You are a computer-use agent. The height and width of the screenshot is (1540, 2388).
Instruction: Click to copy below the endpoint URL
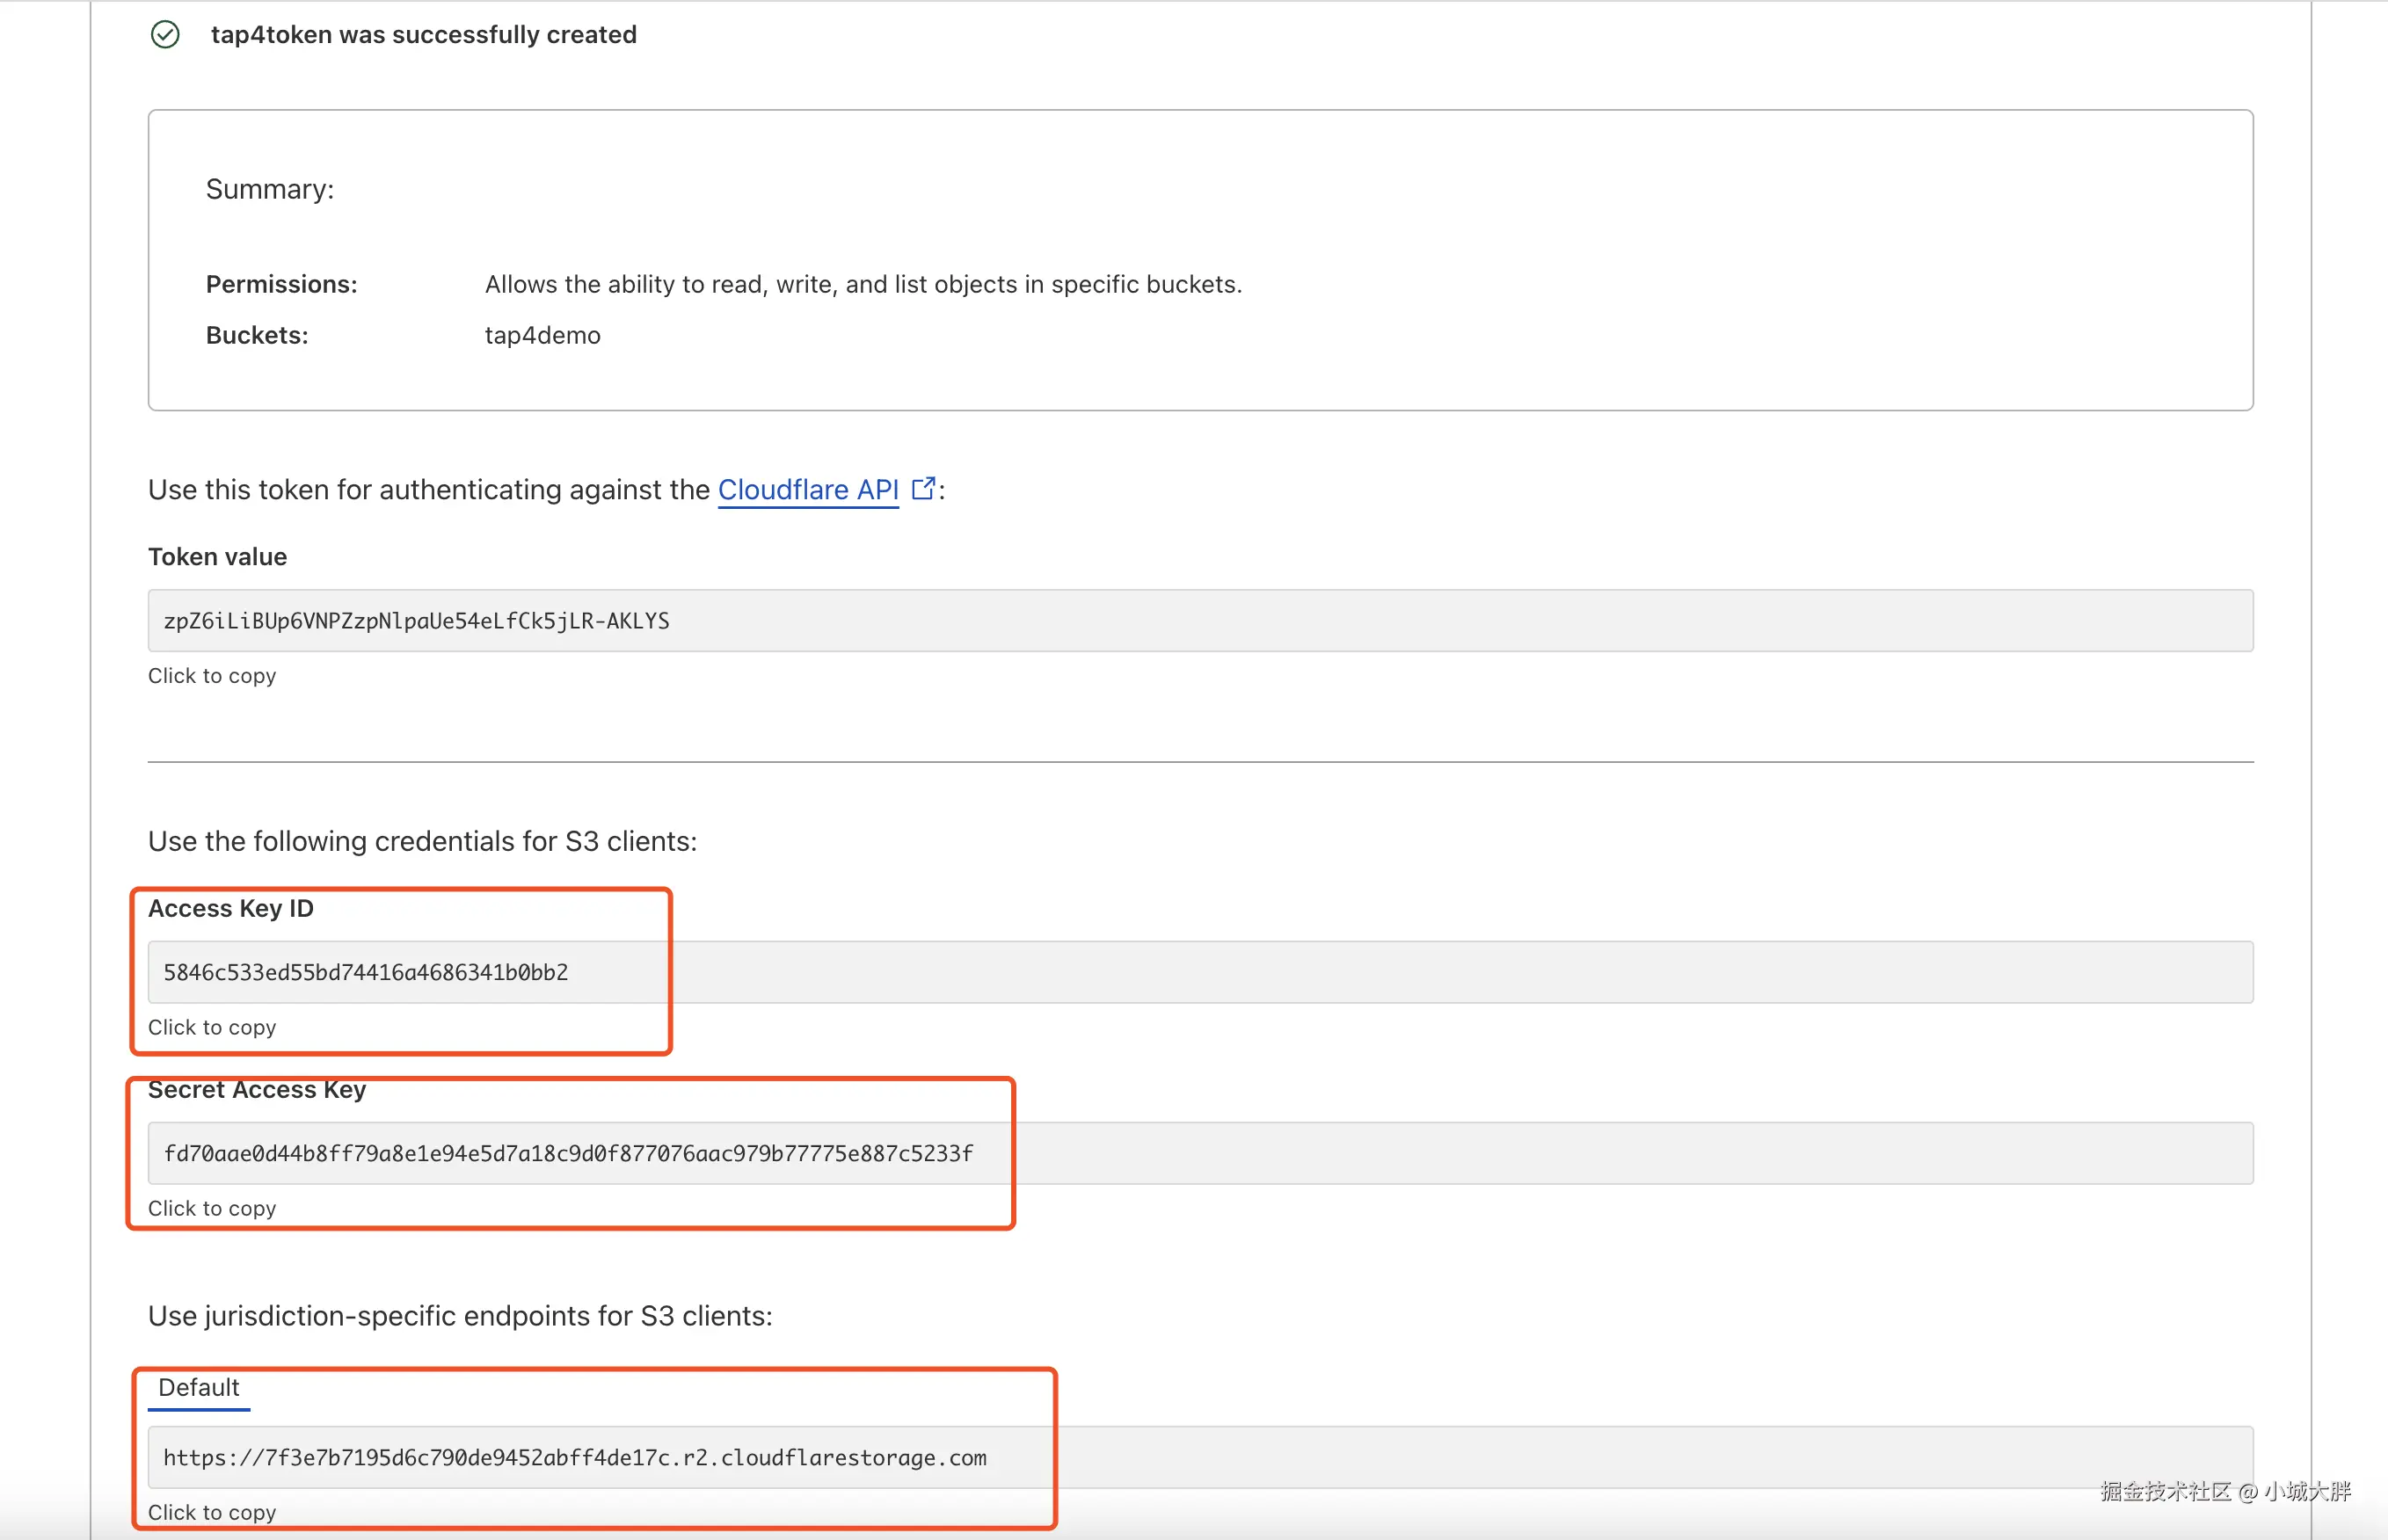(x=212, y=1513)
